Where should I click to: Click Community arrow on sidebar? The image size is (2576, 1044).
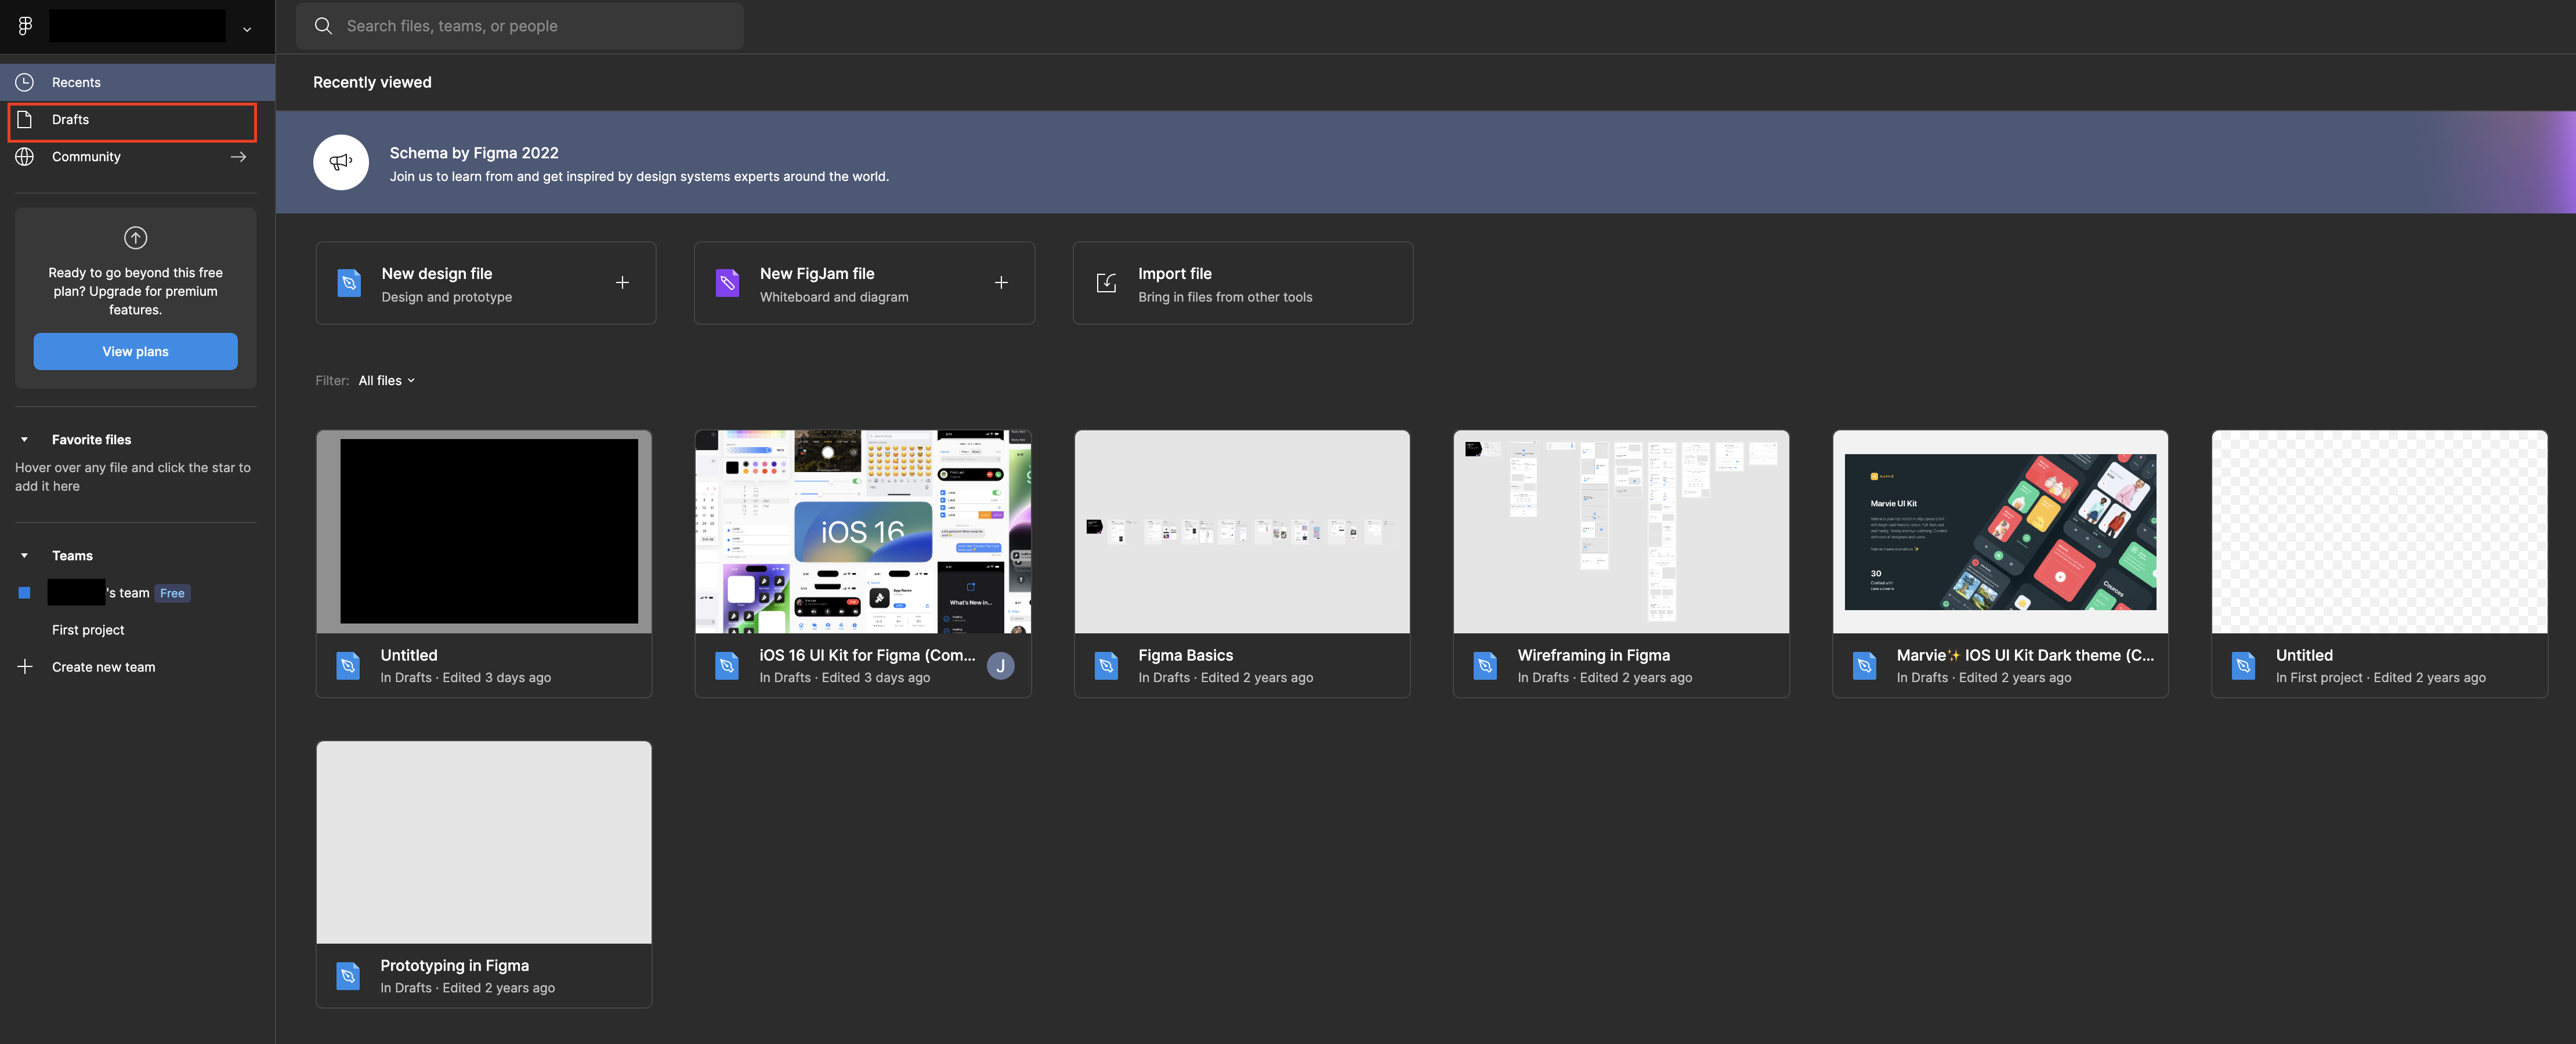tap(238, 156)
